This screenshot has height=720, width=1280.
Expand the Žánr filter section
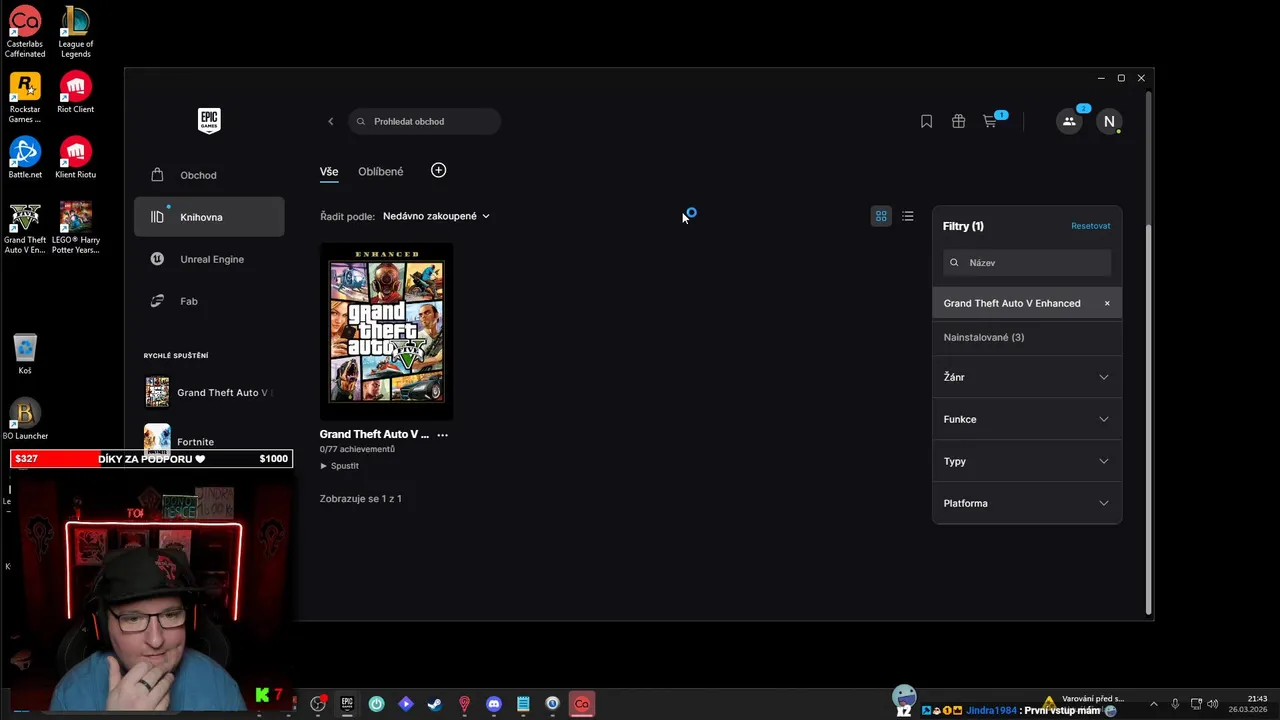point(1027,377)
